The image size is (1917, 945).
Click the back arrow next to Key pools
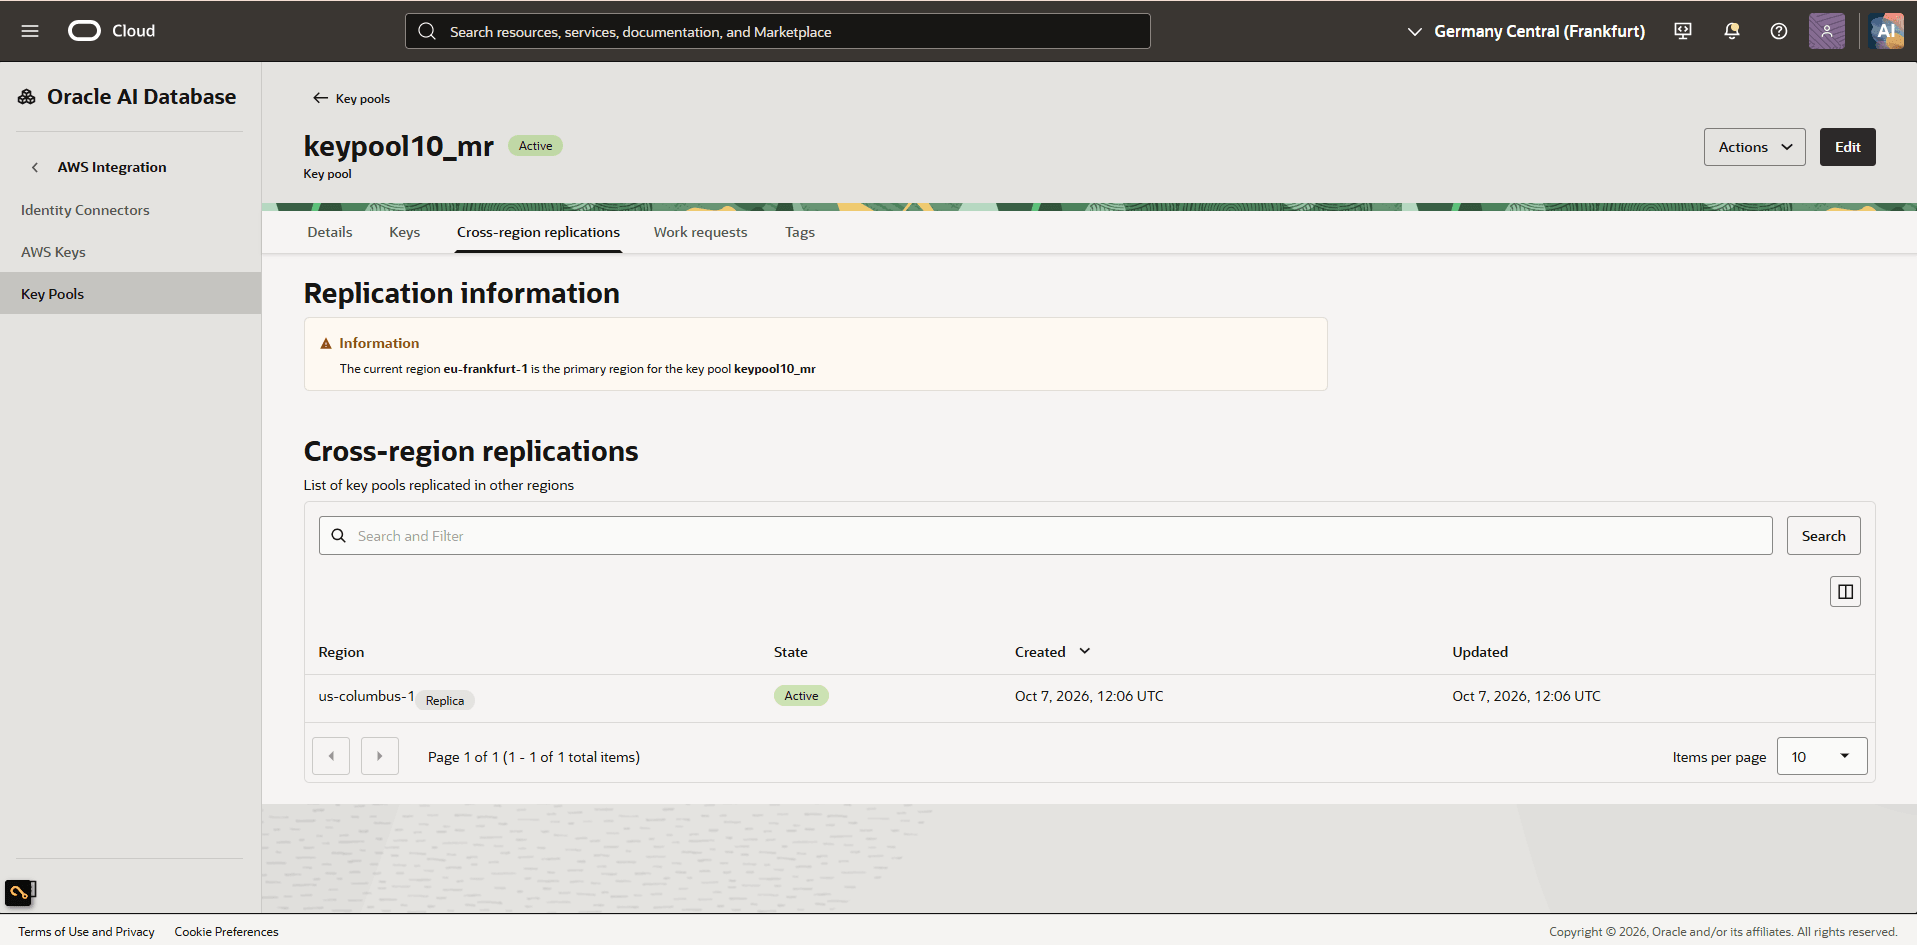click(320, 98)
